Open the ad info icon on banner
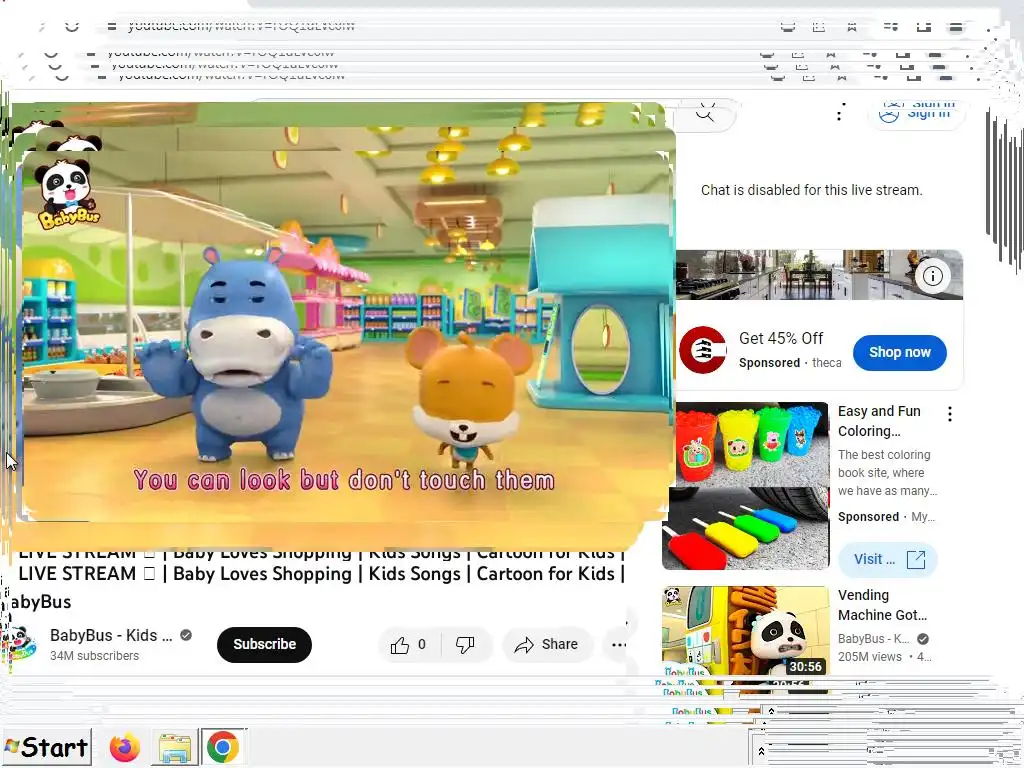Viewport: 1024px width, 768px height. click(932, 276)
